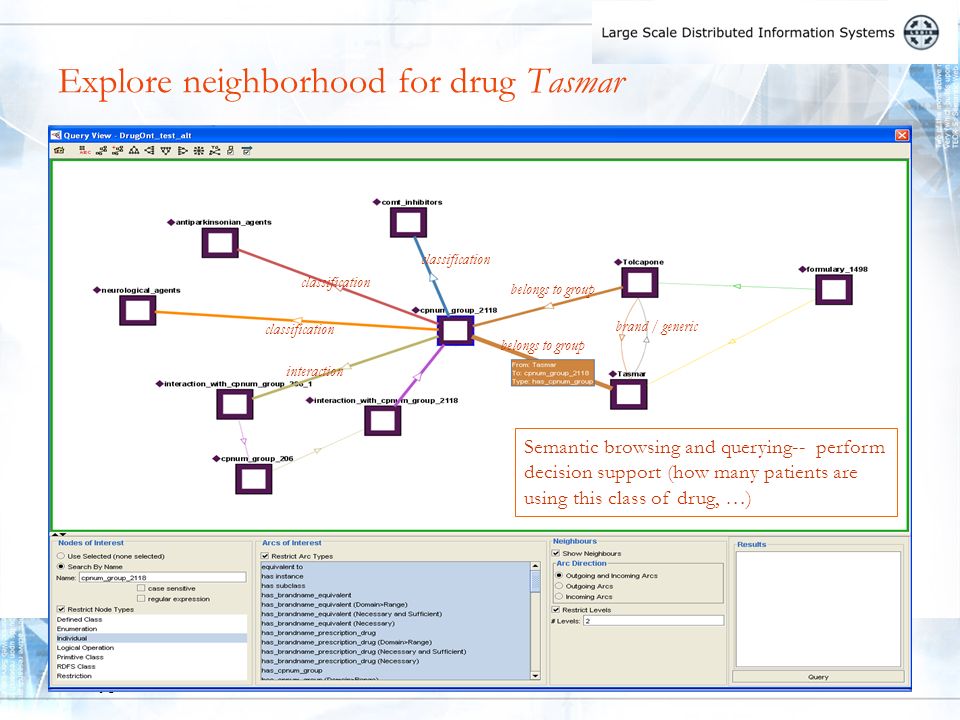Image resolution: width=960 pixels, height=720 pixels.
Task: Select 'Primitive Class' node type
Action: pos(152,657)
